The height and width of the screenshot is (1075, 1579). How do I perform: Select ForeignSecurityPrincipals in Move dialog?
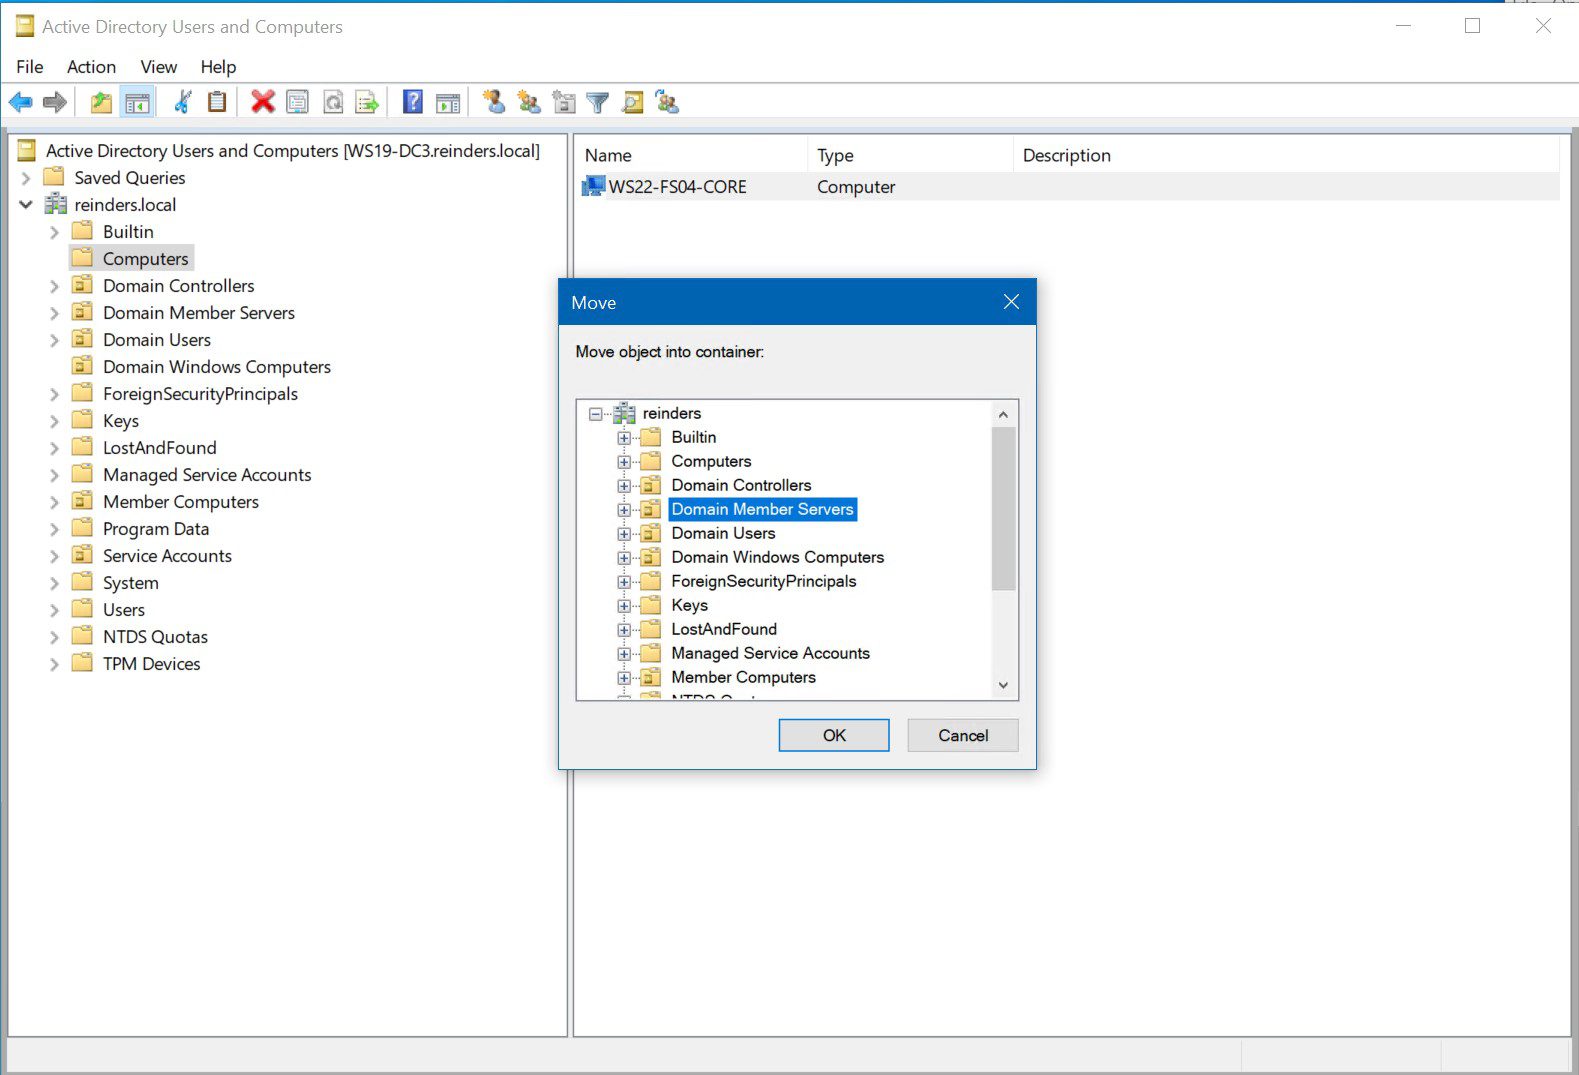(764, 581)
